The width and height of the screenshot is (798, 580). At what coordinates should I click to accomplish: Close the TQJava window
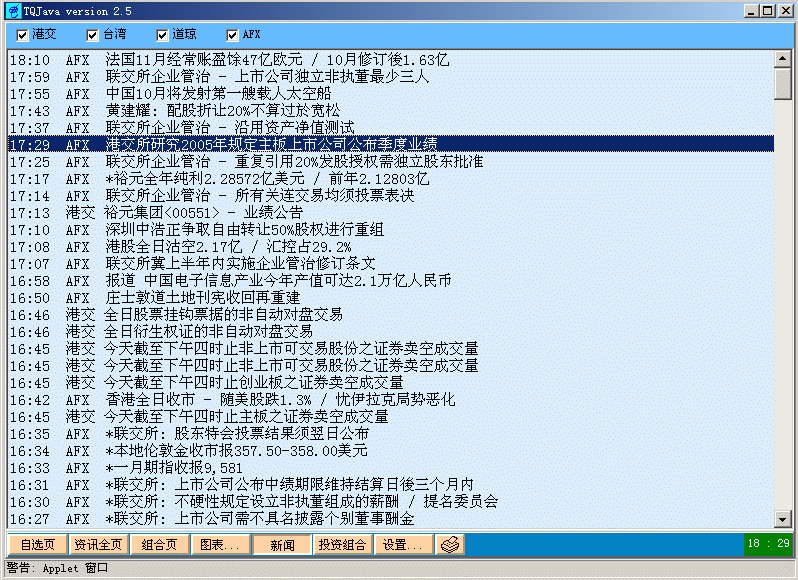pyautogui.click(x=785, y=11)
